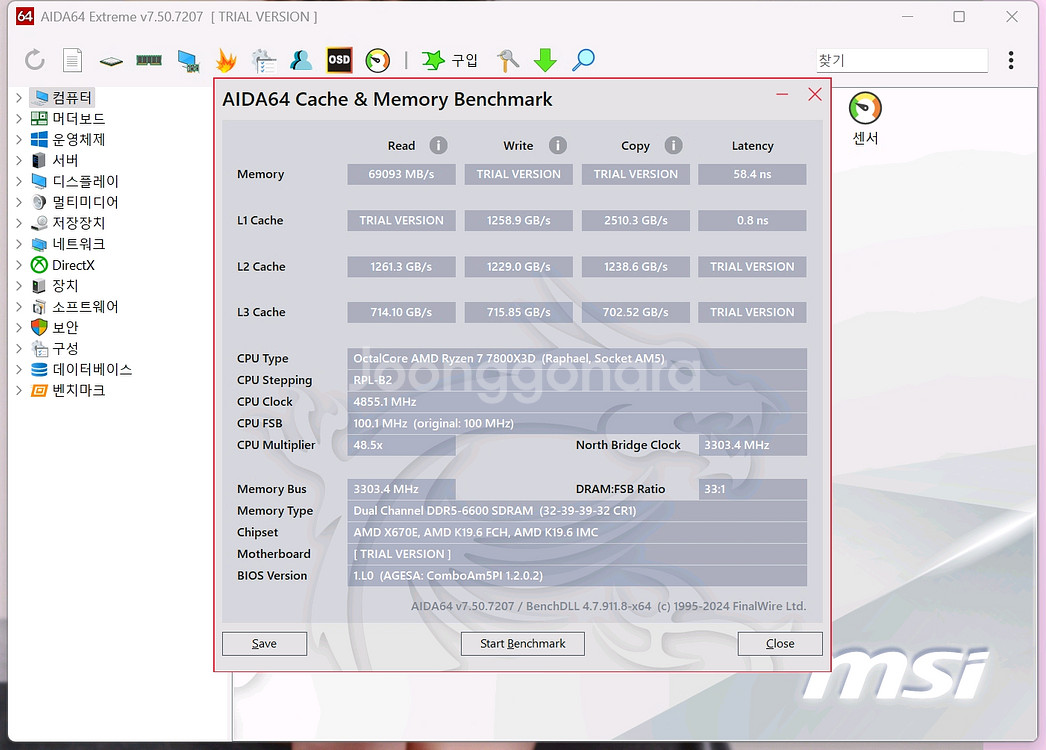Screen dimensions: 1046x750
Task: Launch the flame System Stability Test icon
Action: pyautogui.click(x=226, y=60)
